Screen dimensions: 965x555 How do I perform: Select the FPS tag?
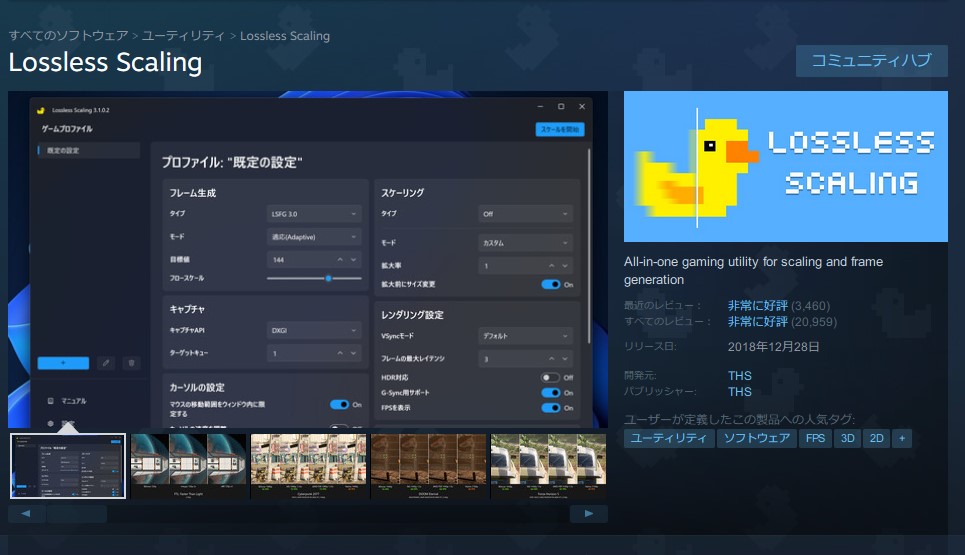pos(815,438)
